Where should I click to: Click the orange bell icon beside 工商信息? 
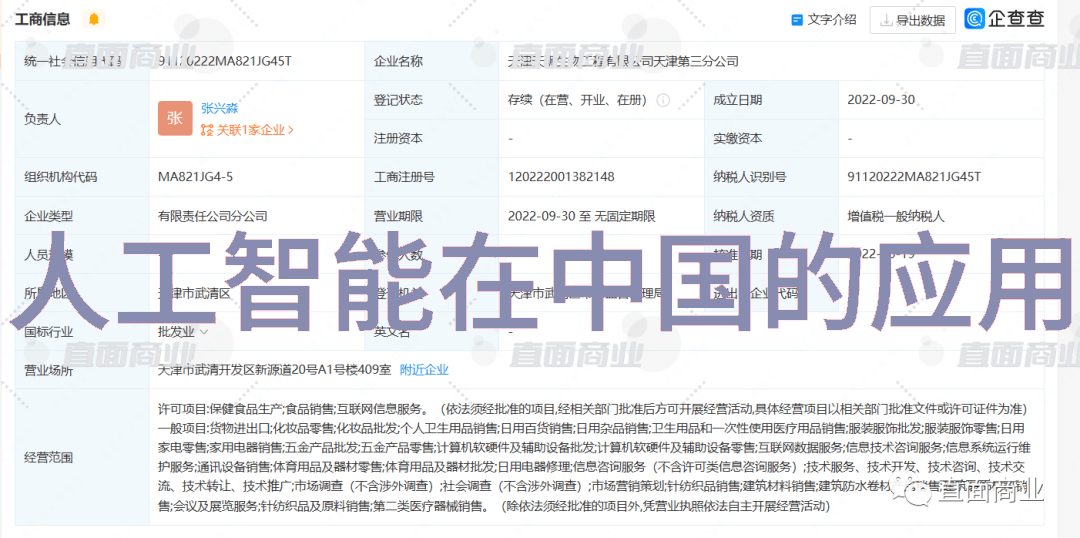[x=94, y=19]
